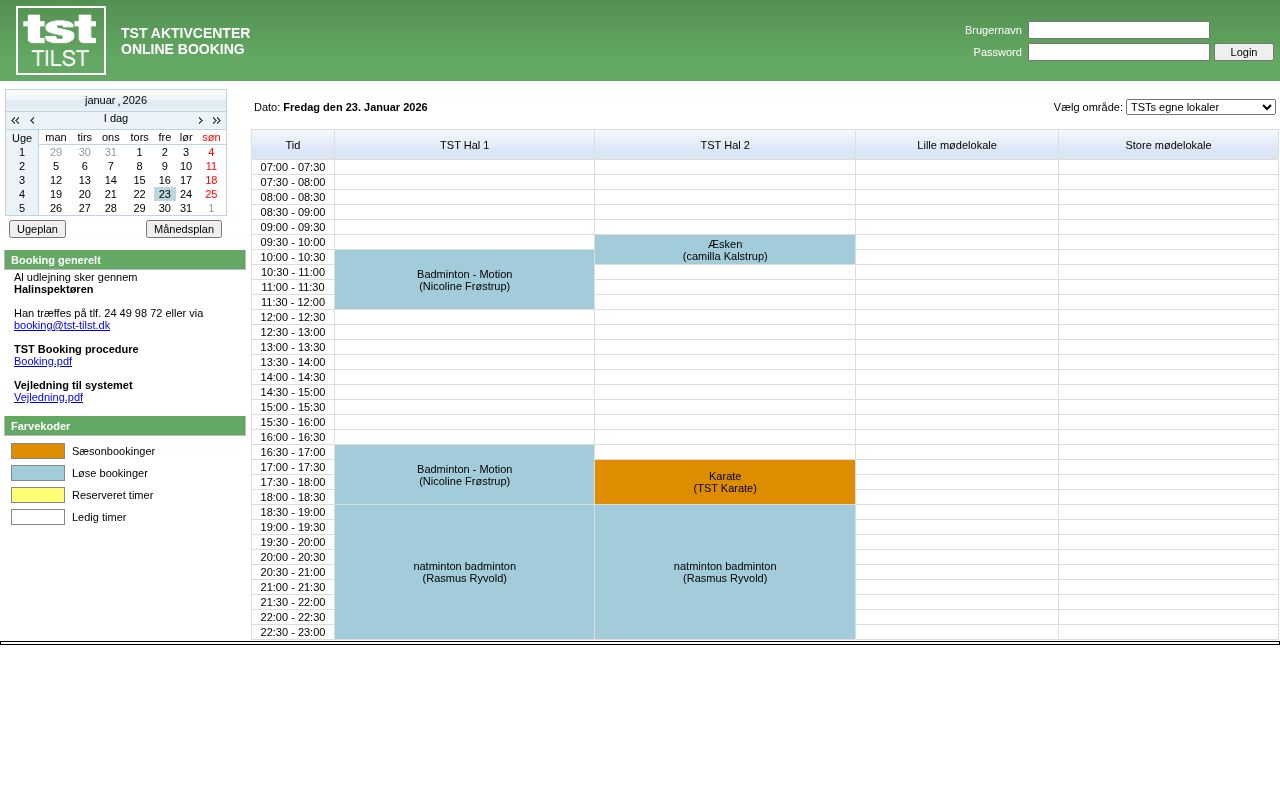1280x800 pixels.
Task: Go to next year in calendar
Action: click(216, 120)
